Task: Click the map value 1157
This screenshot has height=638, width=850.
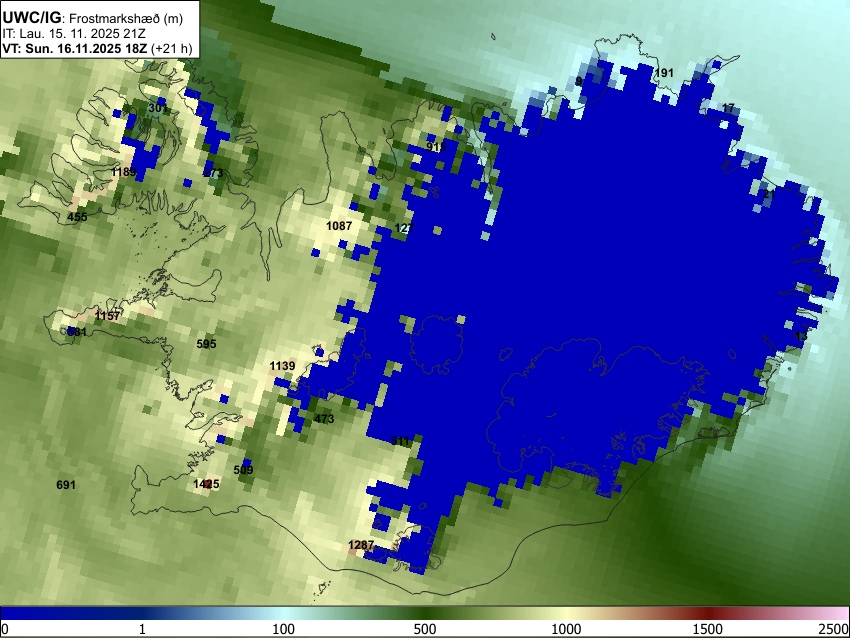Action: coord(107,315)
